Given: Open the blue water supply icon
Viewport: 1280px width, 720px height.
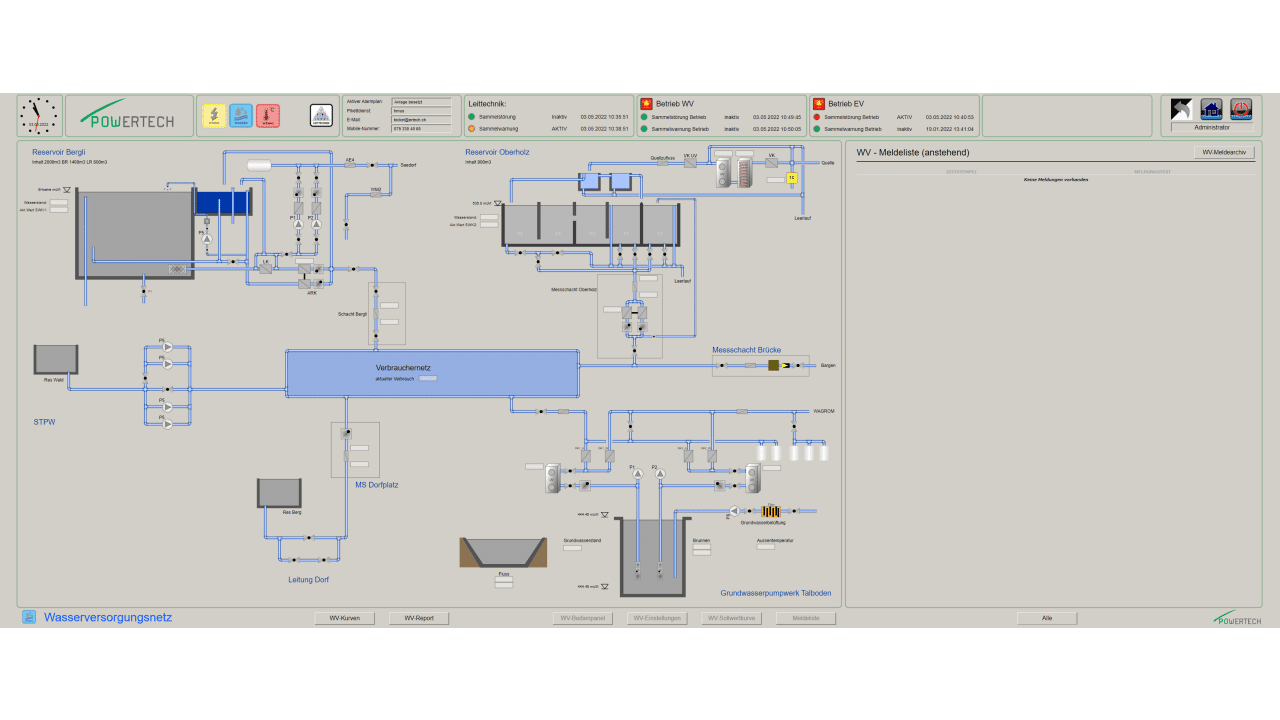Looking at the screenshot, I should pos(241,116).
